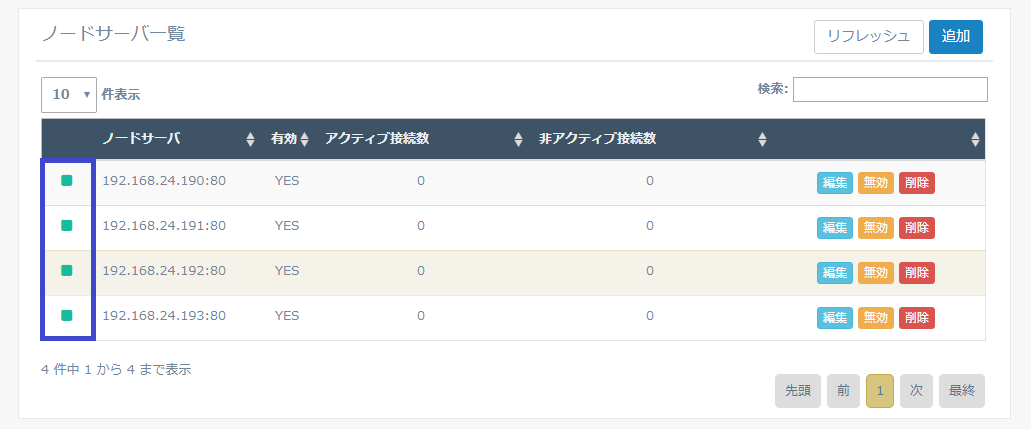The image size is (1031, 429).
Task: Sort the last actions column
Action: pyautogui.click(x=975, y=140)
